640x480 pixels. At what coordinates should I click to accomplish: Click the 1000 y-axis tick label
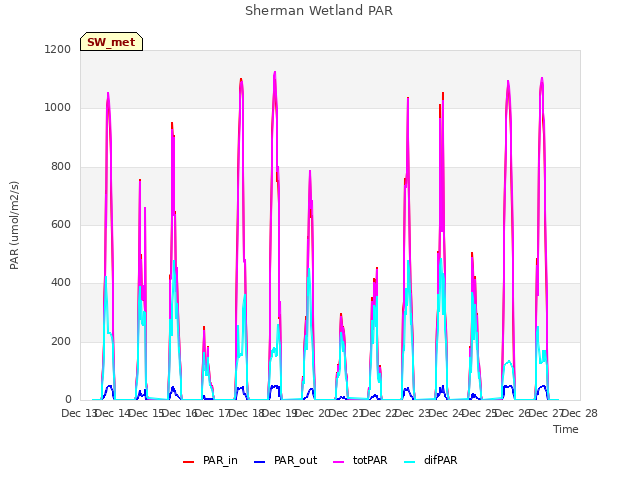58,108
